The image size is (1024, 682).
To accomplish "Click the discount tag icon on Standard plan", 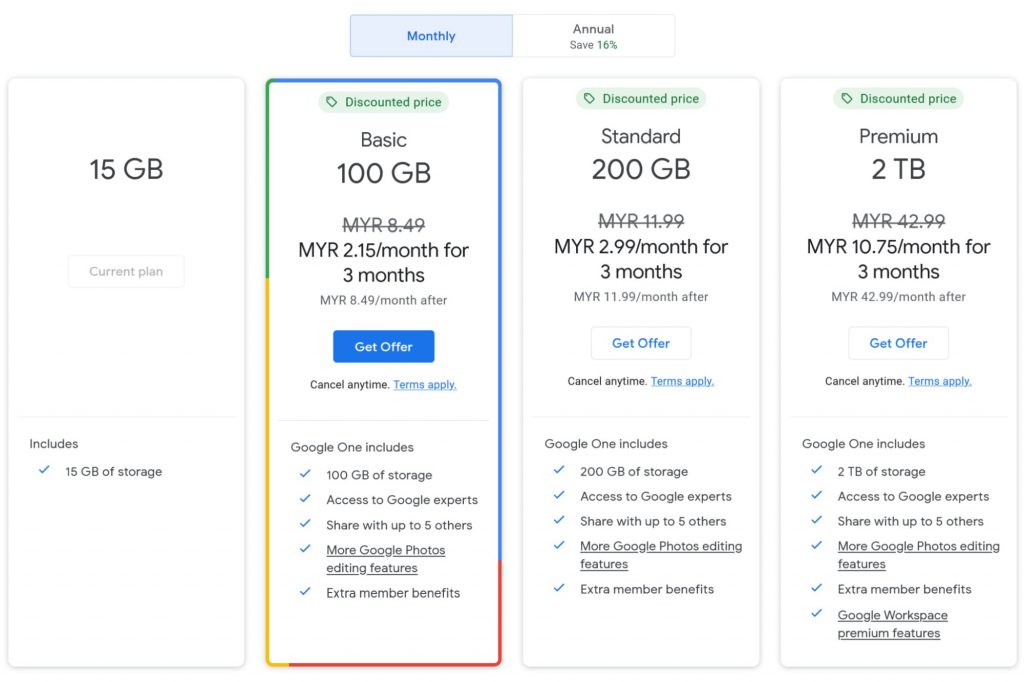I will point(589,99).
